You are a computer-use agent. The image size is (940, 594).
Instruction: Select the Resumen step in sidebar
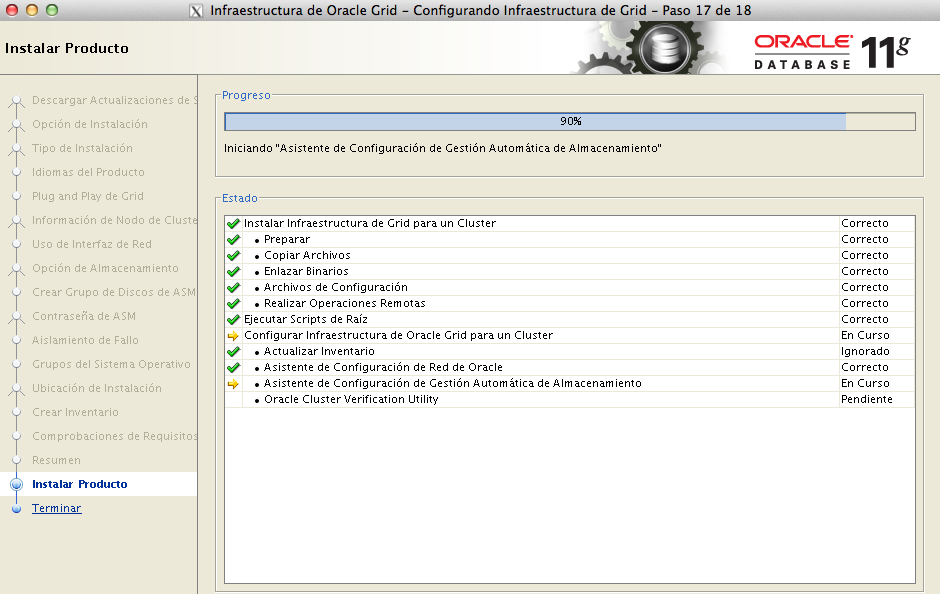(x=56, y=460)
